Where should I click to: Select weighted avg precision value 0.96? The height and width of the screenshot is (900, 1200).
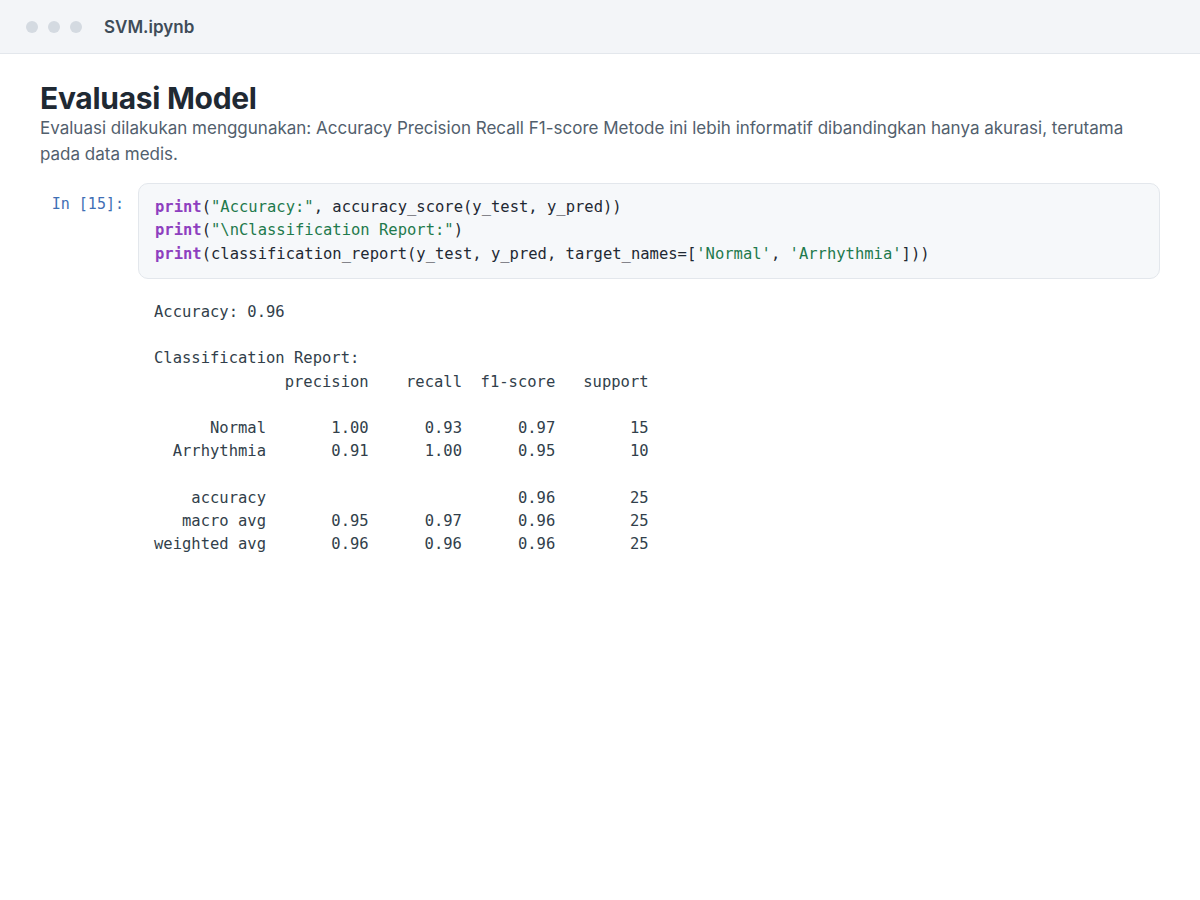point(350,544)
